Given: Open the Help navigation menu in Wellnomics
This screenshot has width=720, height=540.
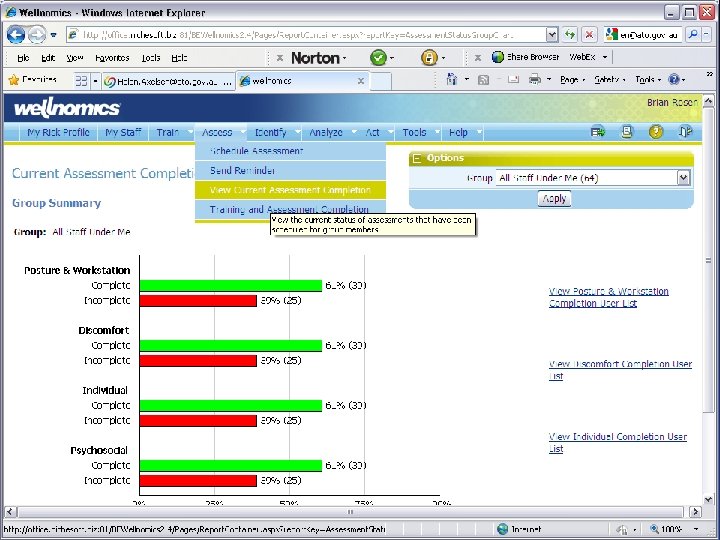Looking at the screenshot, I should coord(462,132).
